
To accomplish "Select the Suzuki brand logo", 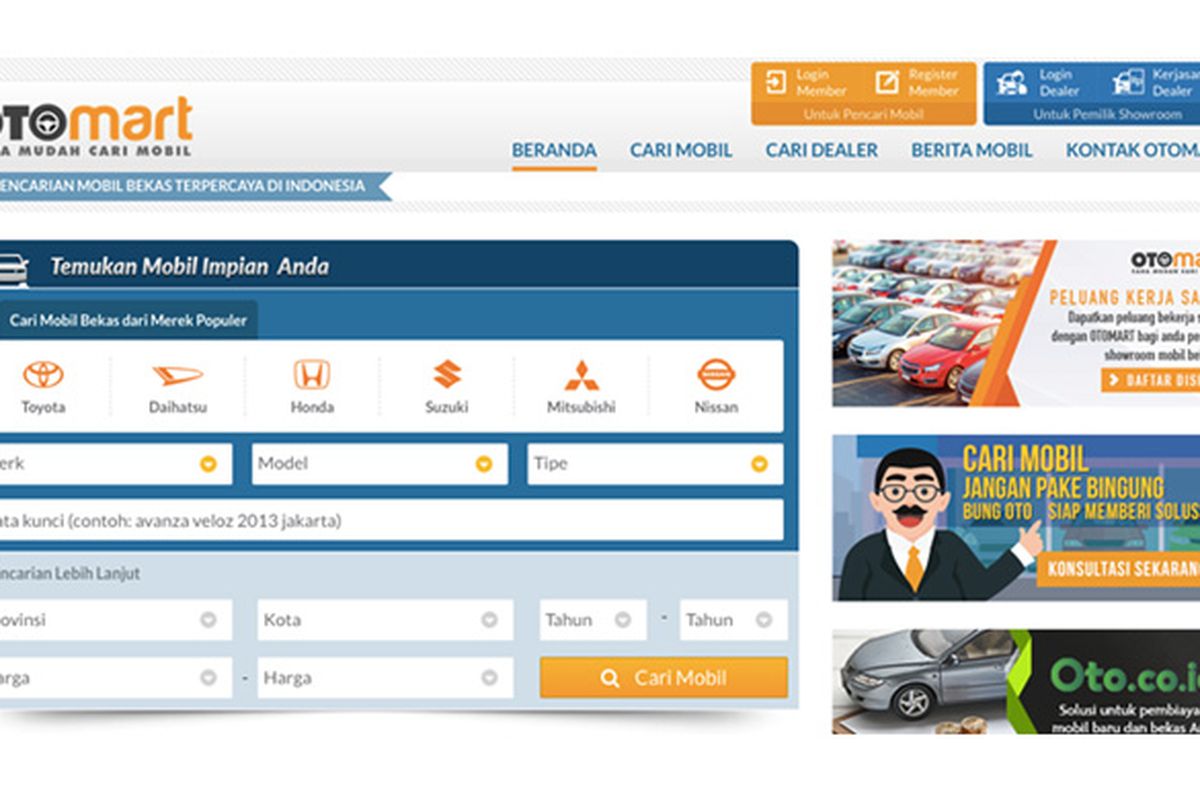I will click(447, 376).
